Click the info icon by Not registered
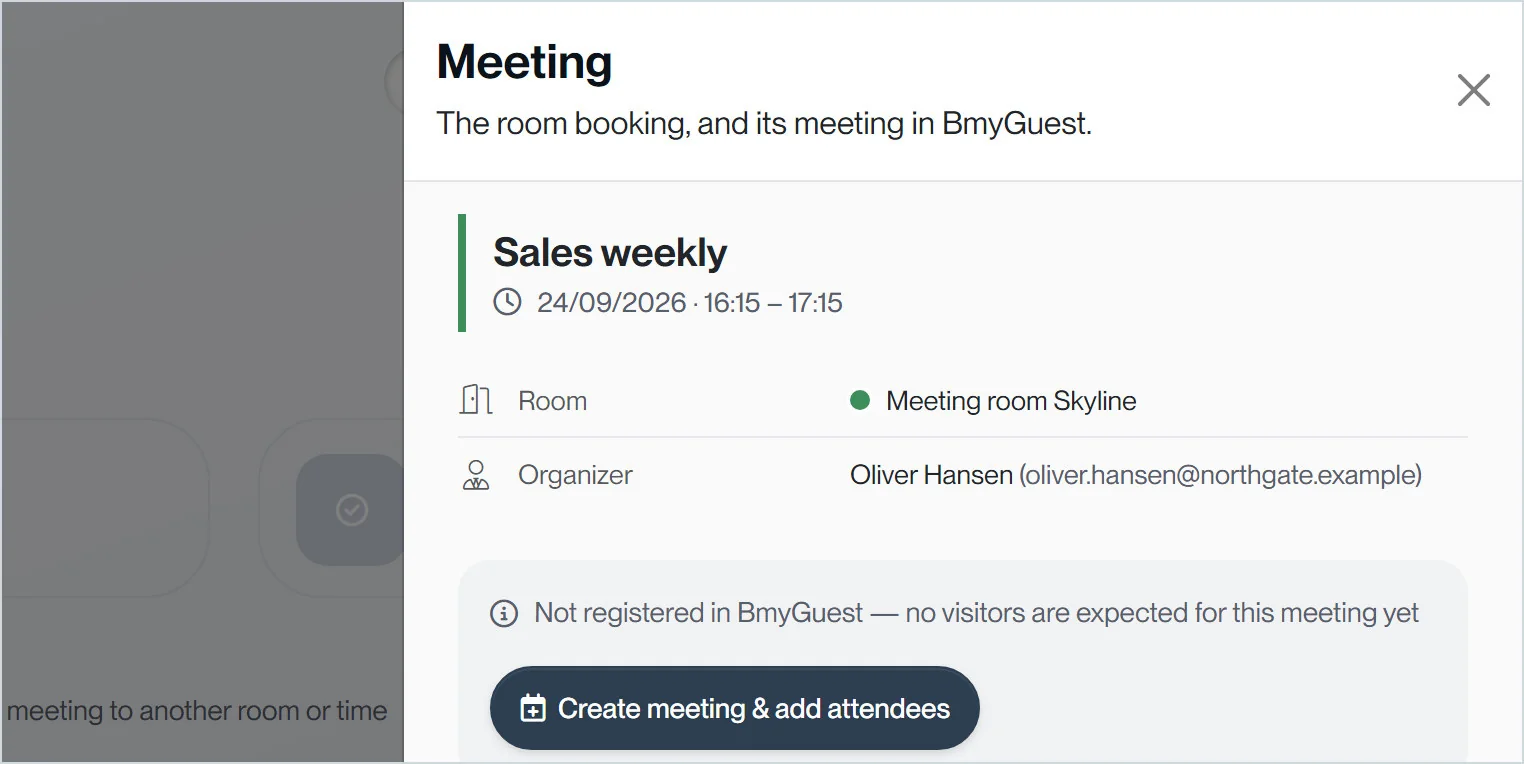1524x764 pixels. (504, 613)
